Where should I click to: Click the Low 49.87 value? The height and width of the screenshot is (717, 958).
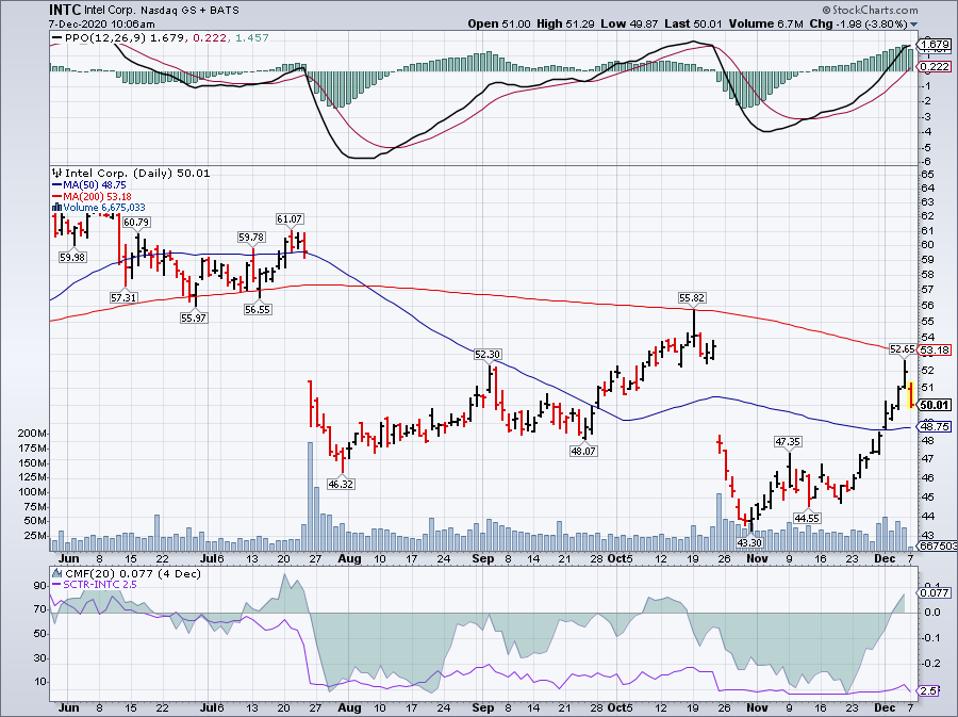pyautogui.click(x=629, y=24)
